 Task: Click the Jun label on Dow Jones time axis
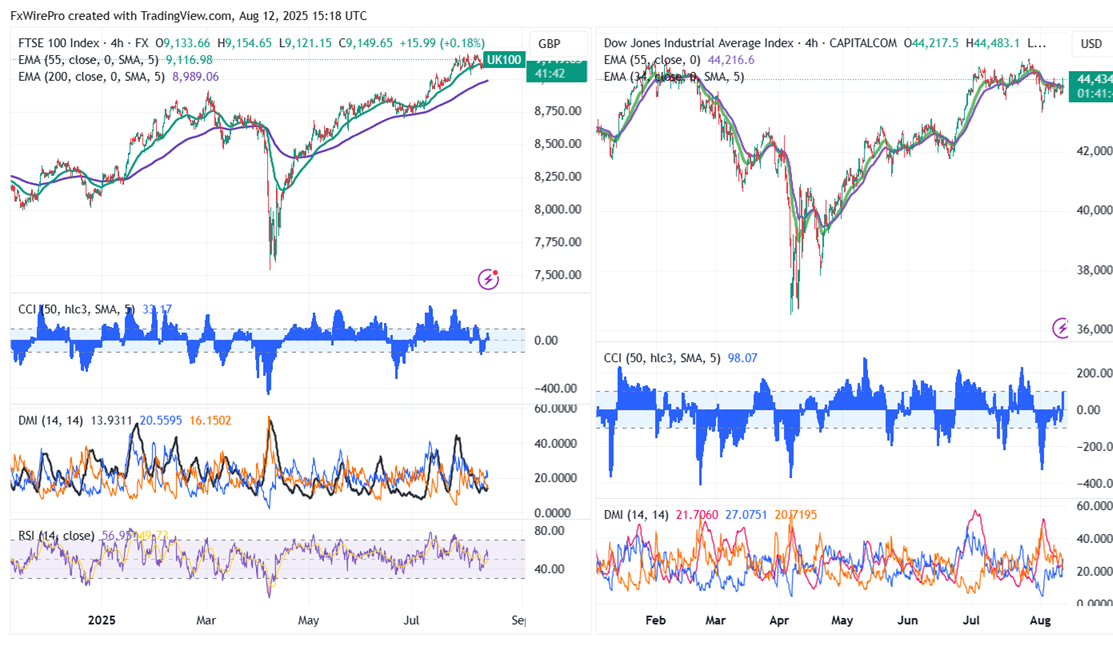click(x=907, y=620)
